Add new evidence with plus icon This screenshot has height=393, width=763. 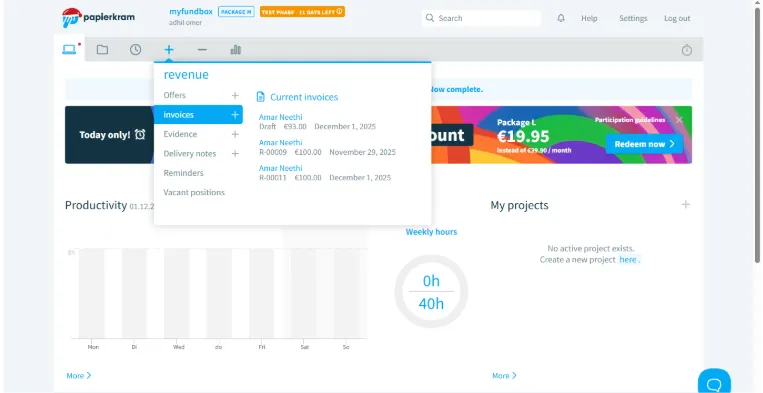(x=235, y=134)
